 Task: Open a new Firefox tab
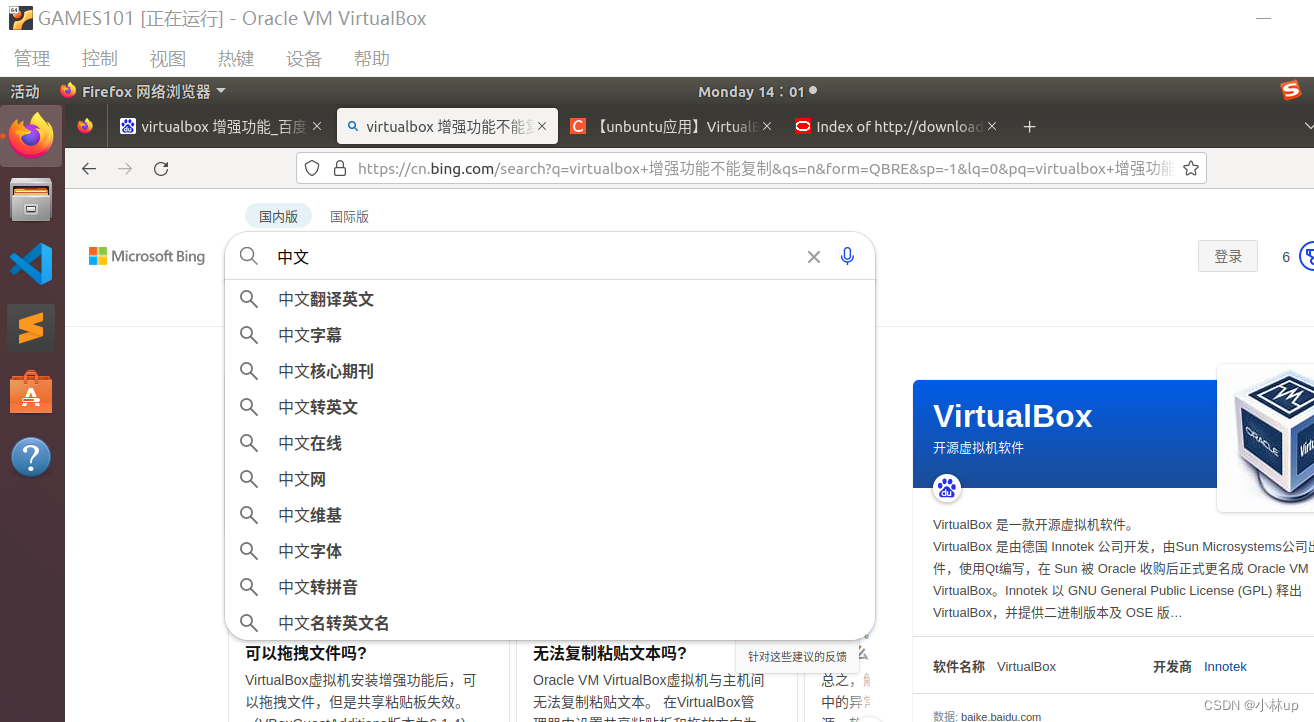click(x=1029, y=127)
